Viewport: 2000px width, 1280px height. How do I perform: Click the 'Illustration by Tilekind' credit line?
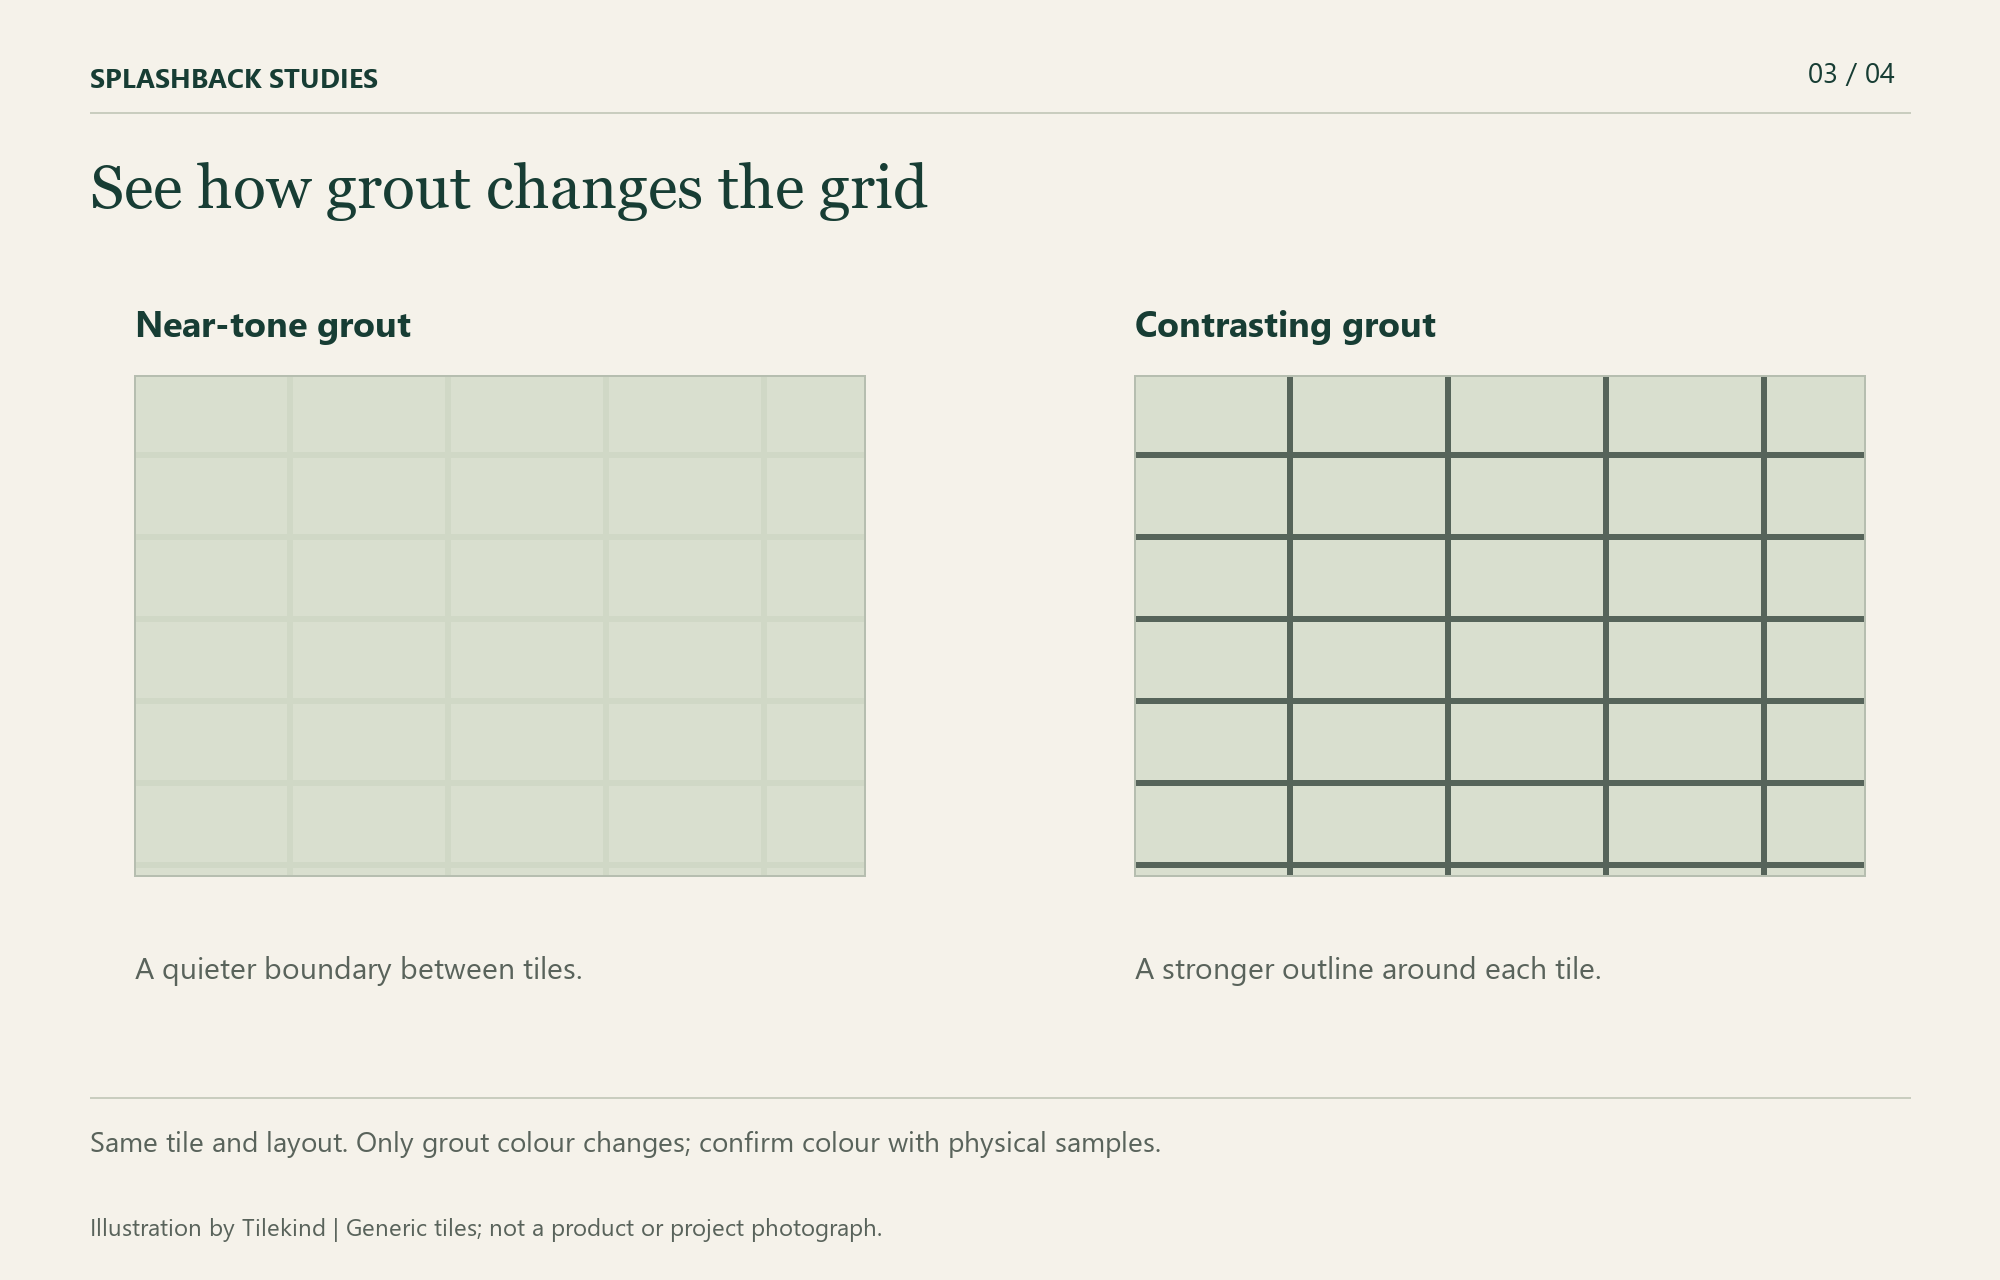point(486,1228)
